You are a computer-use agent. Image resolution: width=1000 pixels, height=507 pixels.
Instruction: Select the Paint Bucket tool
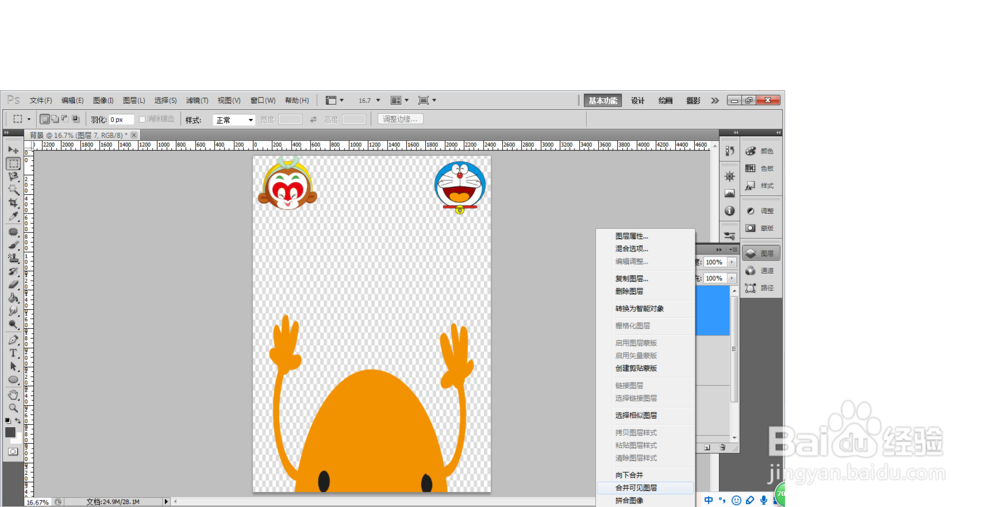13,298
